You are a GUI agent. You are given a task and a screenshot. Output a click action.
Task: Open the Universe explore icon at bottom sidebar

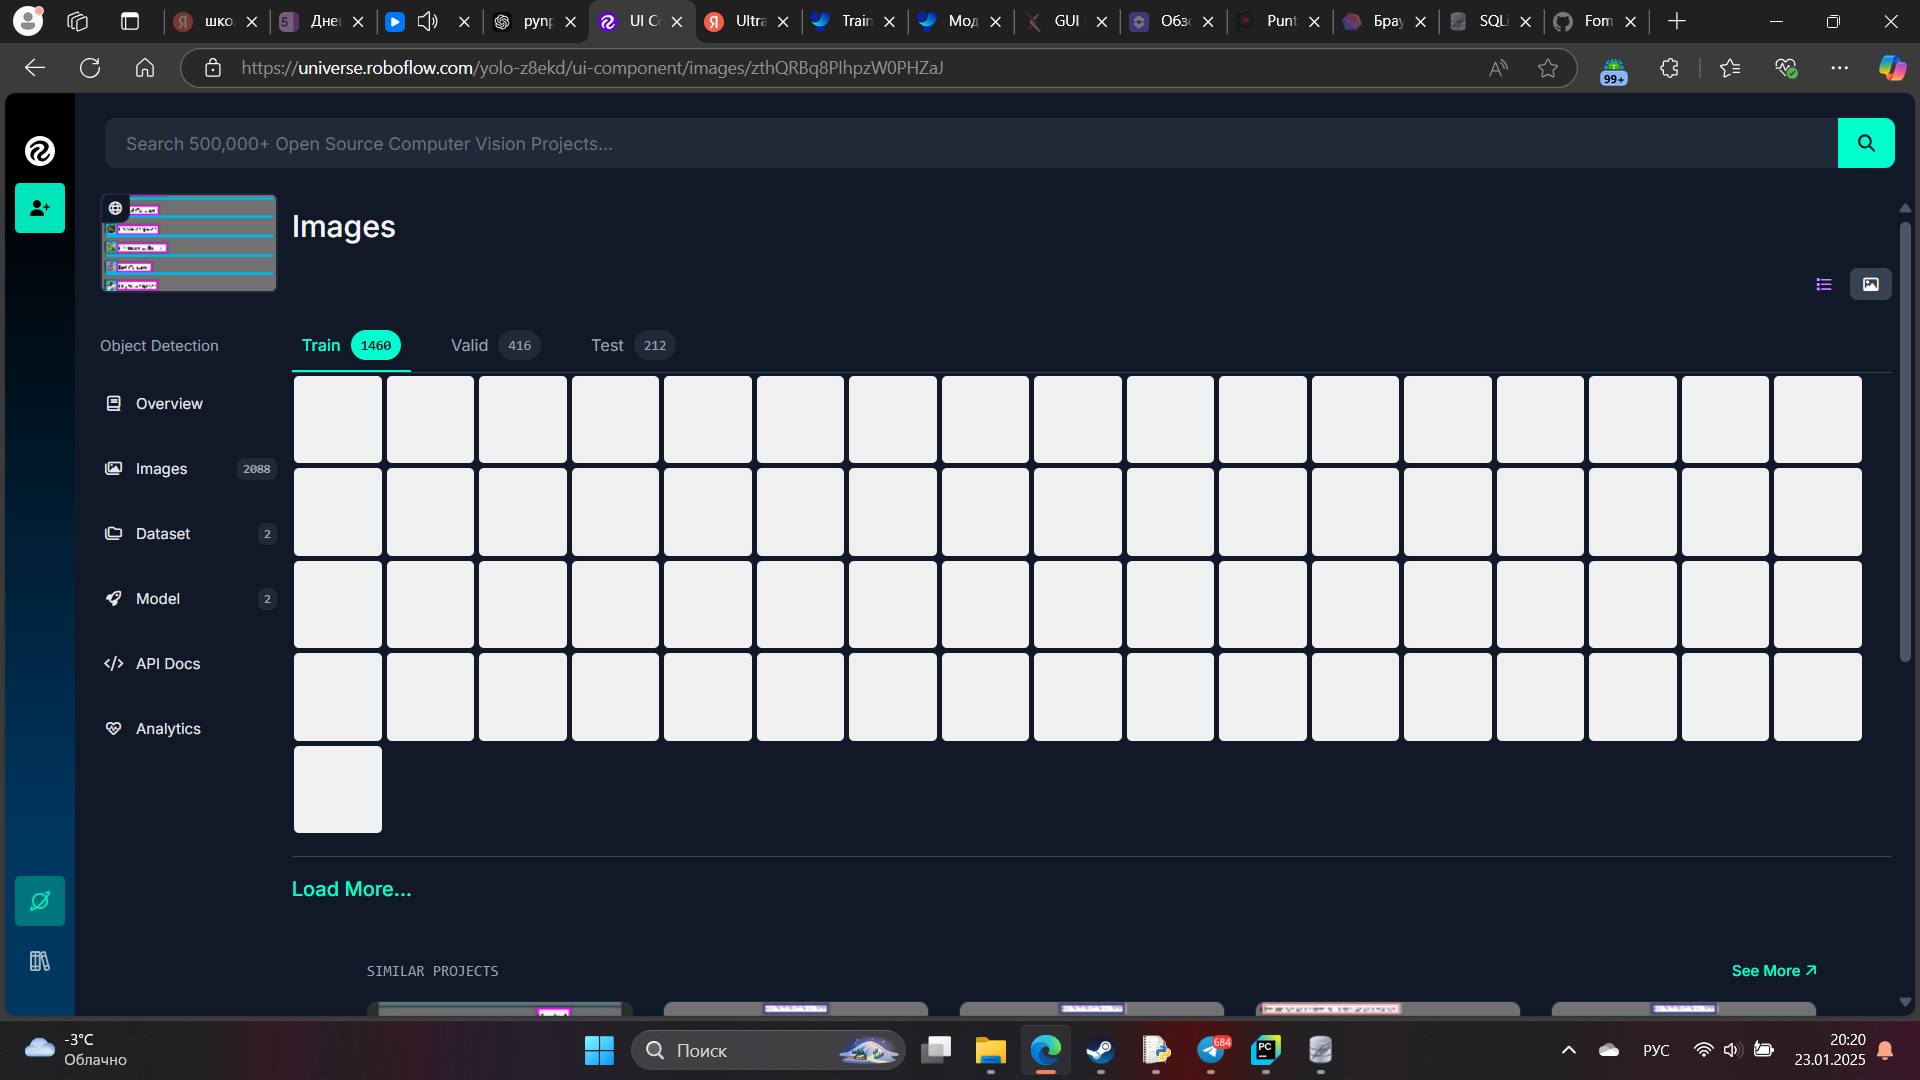[39, 900]
